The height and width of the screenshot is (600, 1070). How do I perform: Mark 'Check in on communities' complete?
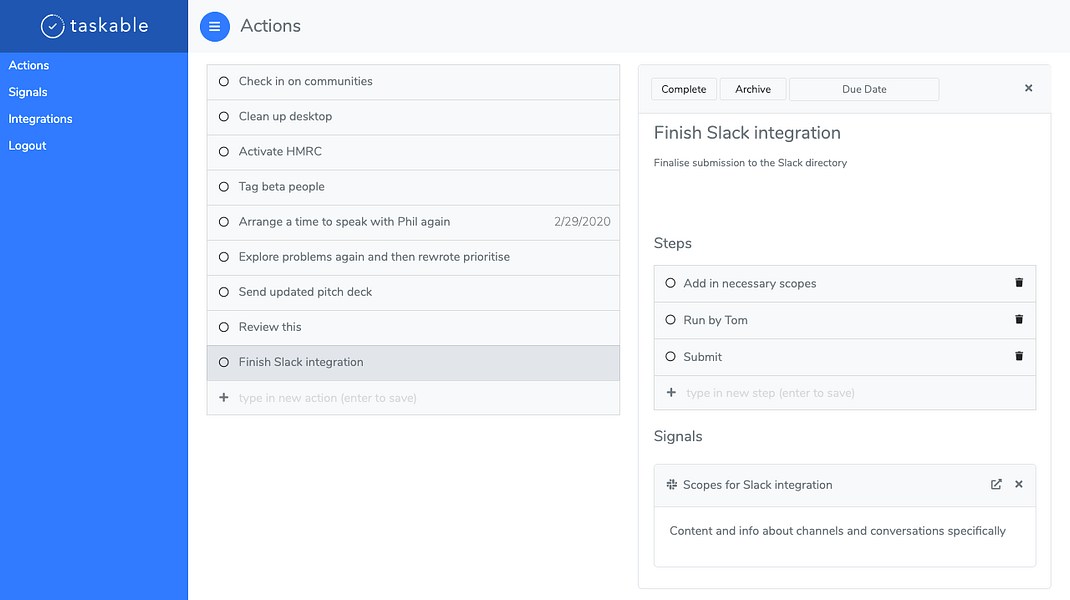224,81
